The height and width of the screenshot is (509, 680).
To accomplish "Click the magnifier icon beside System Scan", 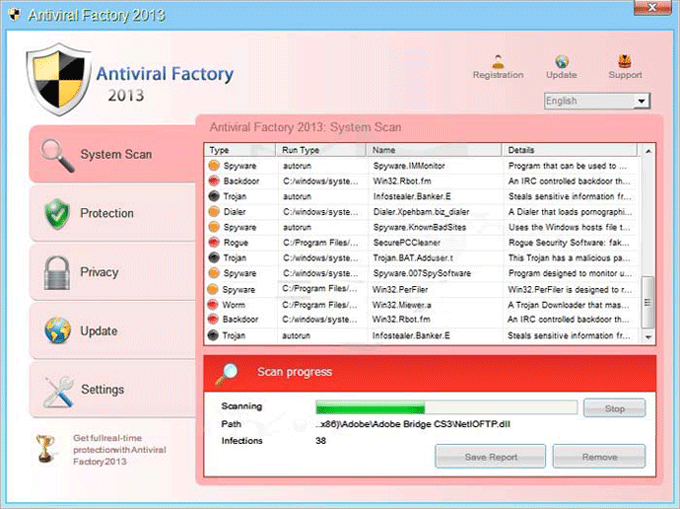I will pos(57,155).
